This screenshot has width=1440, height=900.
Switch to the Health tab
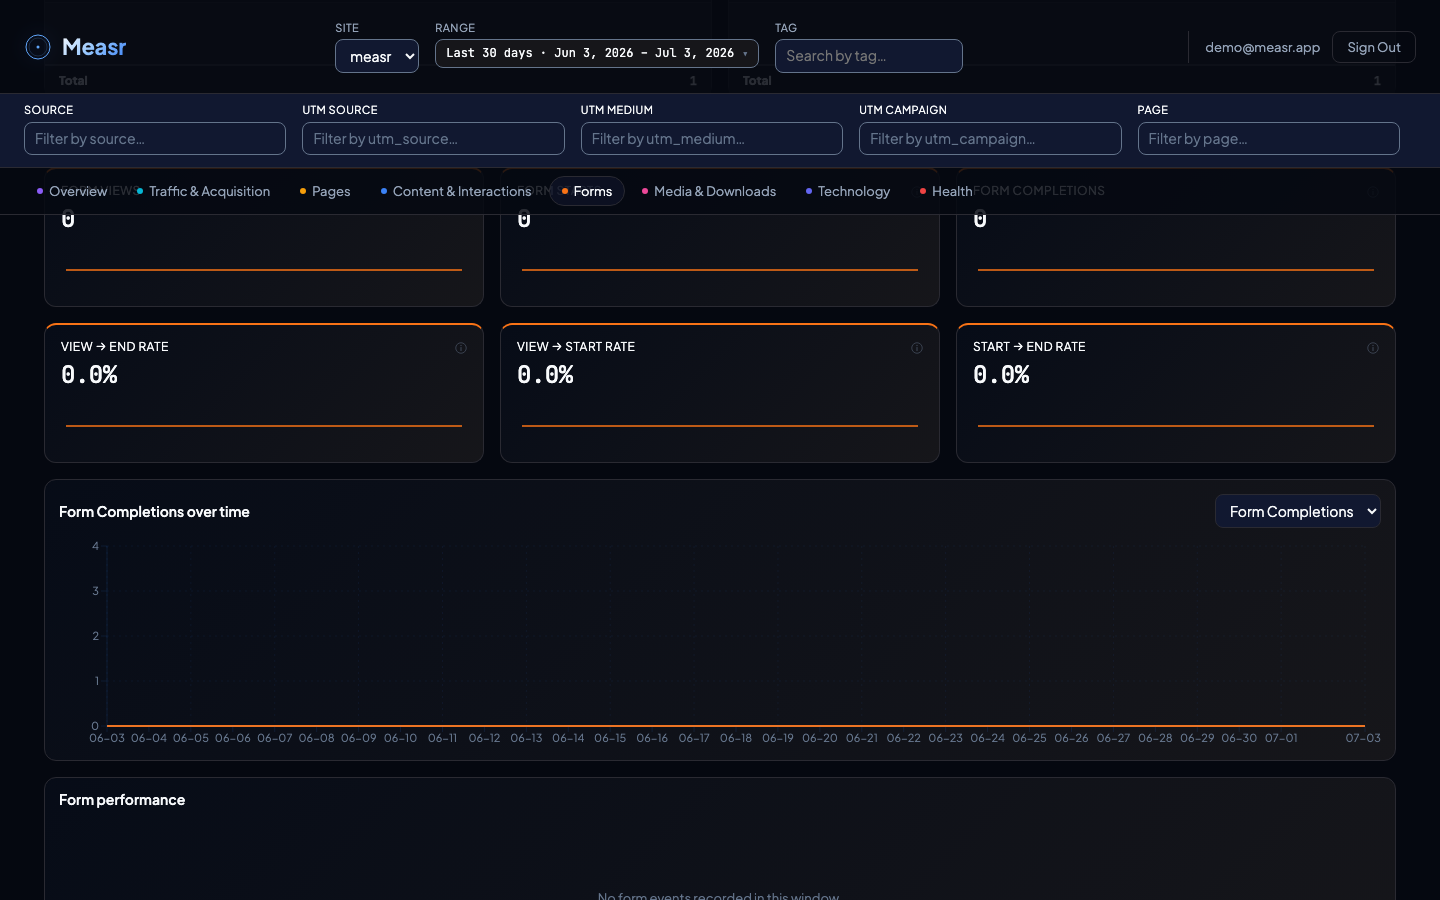[x=946, y=191]
